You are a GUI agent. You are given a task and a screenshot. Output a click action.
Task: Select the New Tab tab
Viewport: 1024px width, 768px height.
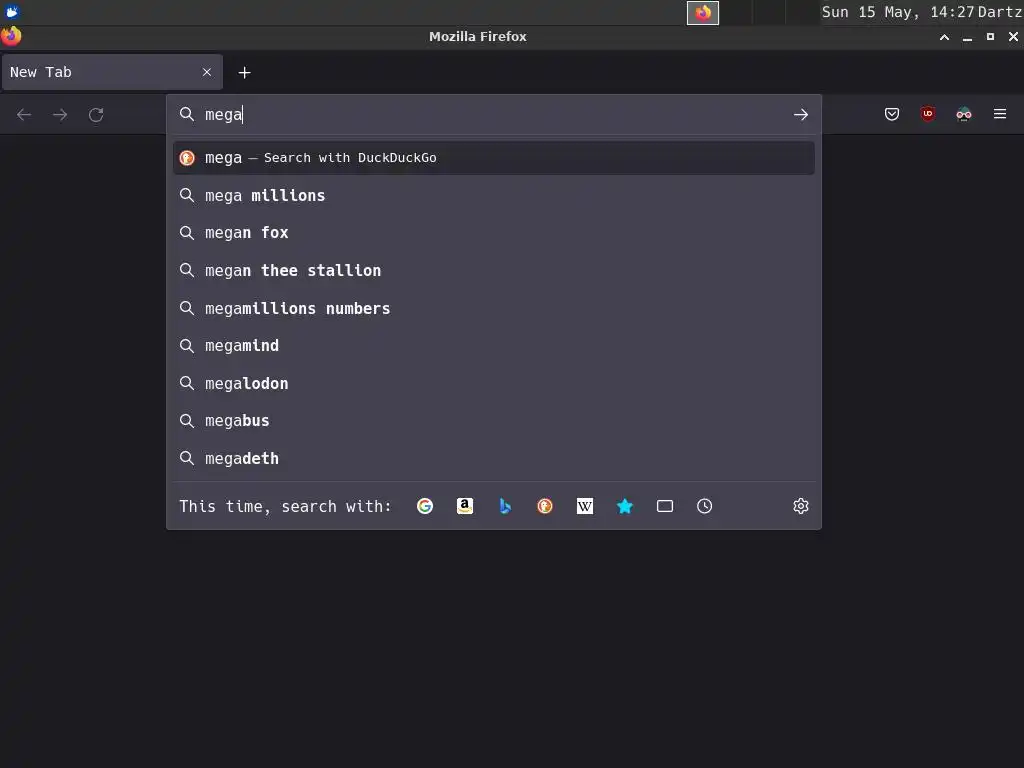pos(112,72)
